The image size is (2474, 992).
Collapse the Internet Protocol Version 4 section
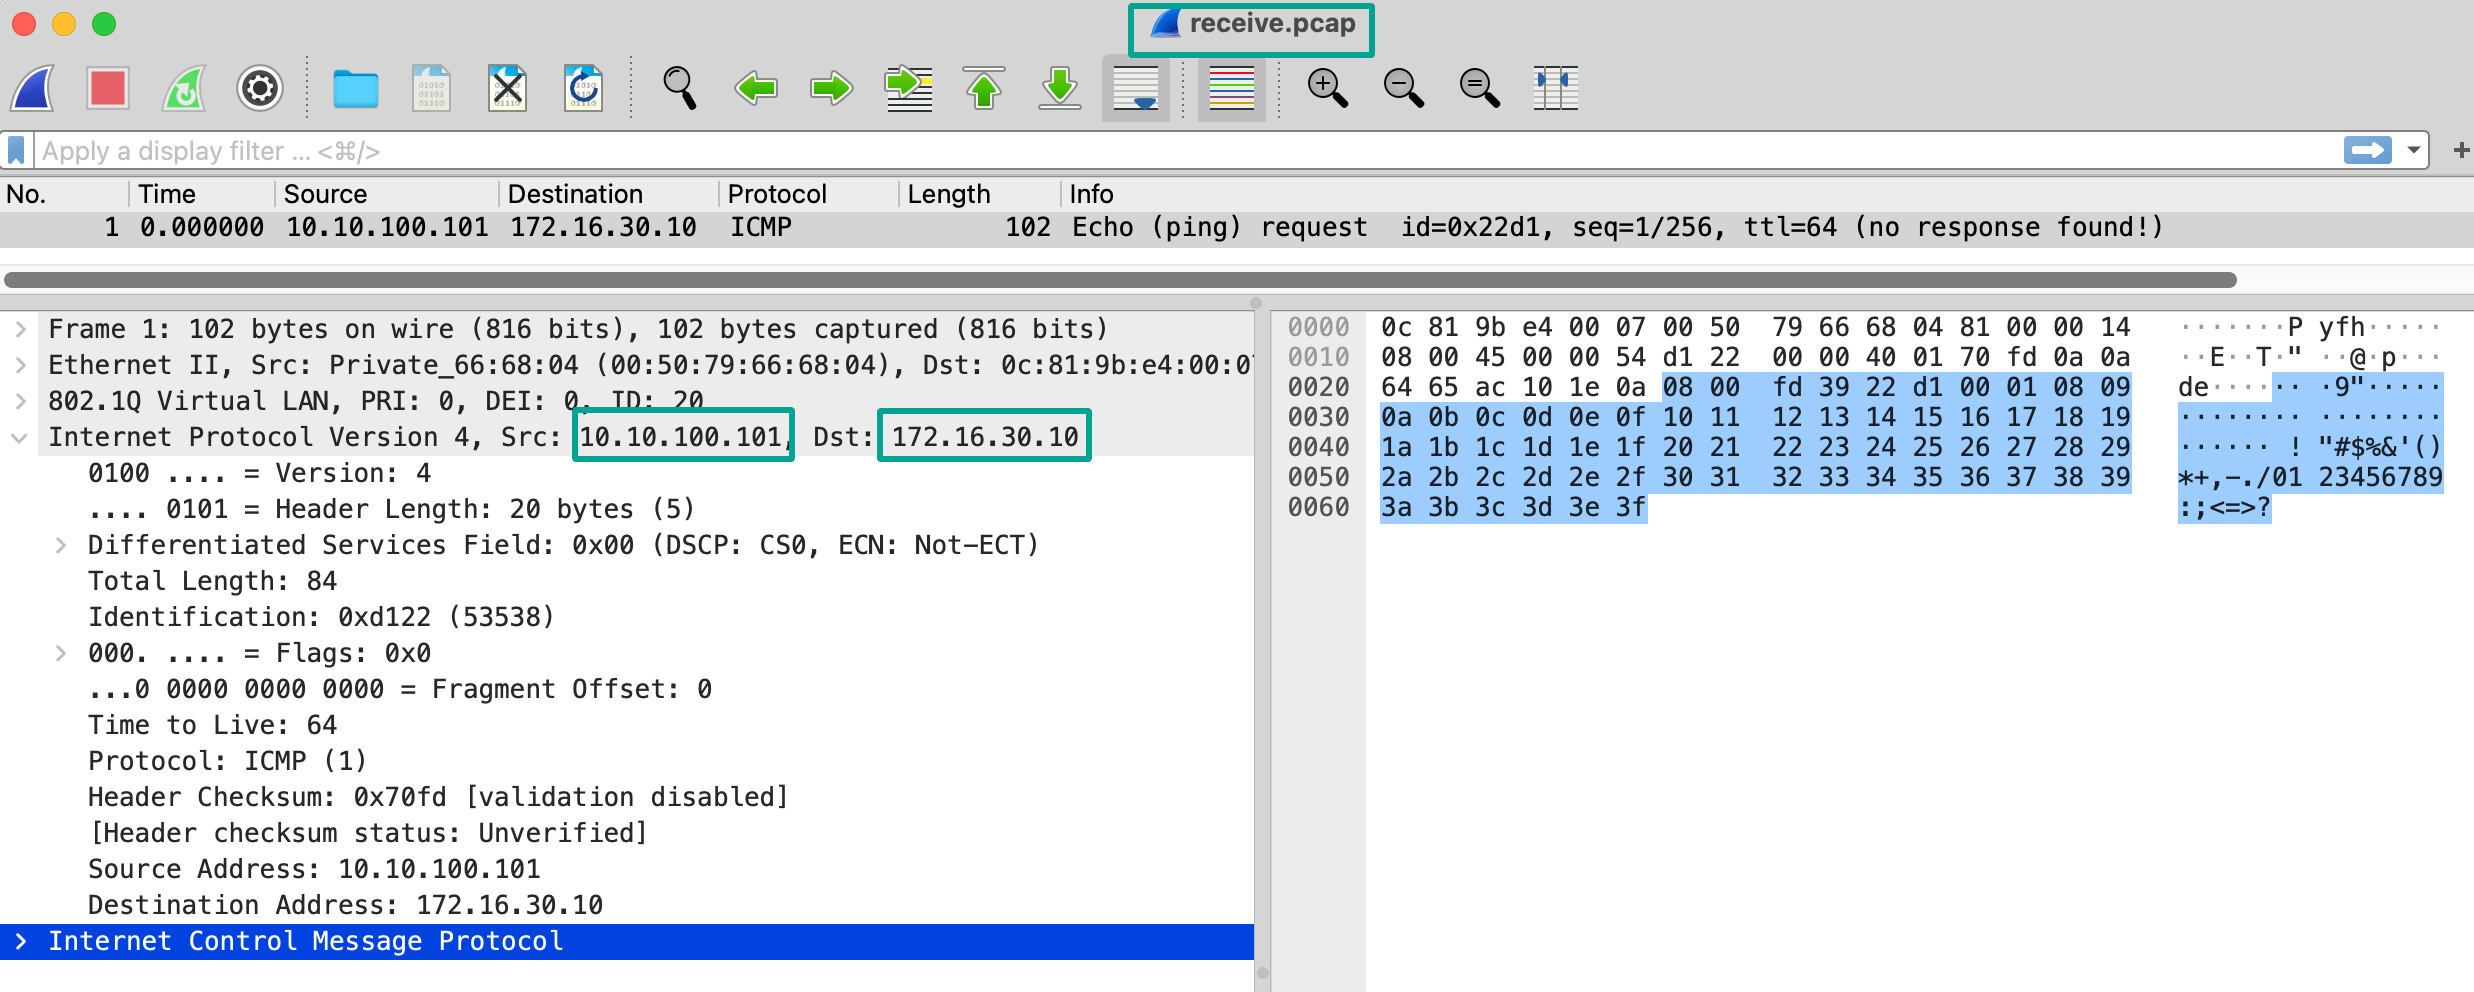20,437
